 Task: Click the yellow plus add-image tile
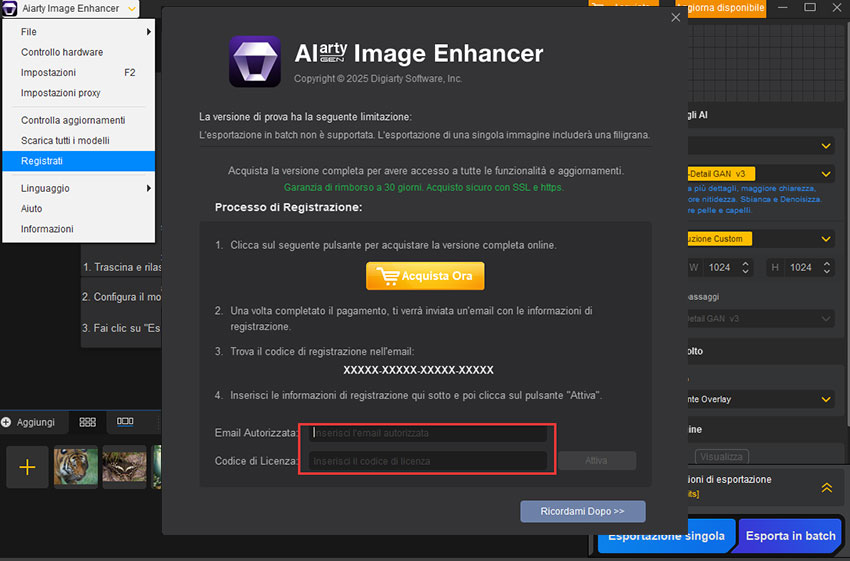click(27, 467)
